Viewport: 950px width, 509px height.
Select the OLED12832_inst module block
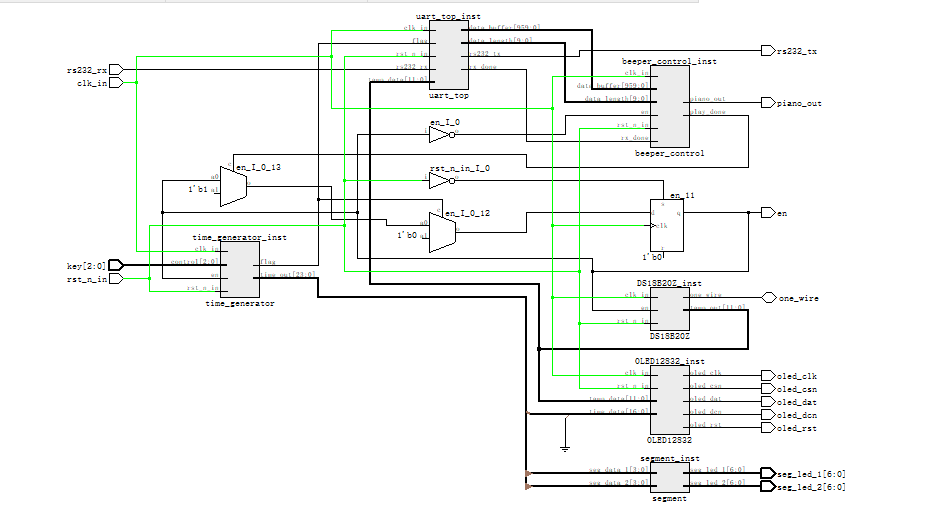(669, 400)
